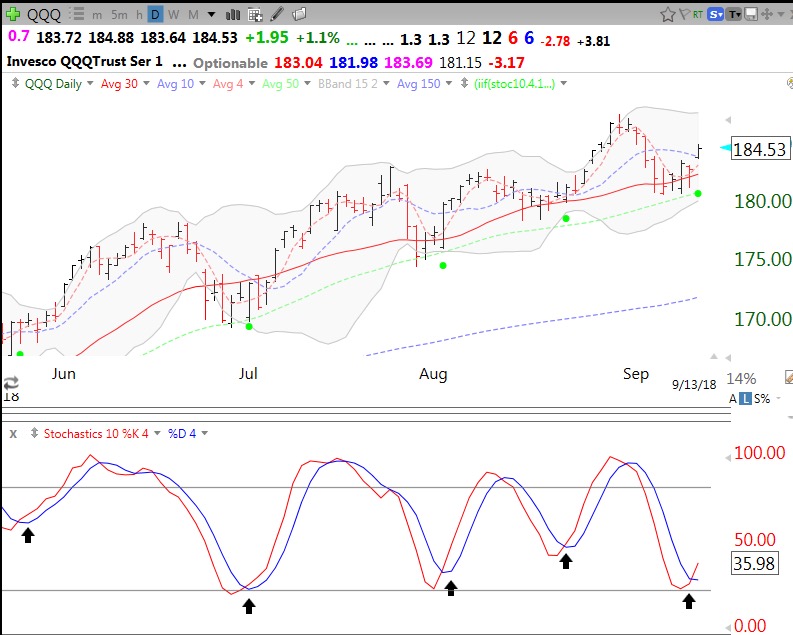Click the save floppy disk icon
793x635 pixels.
tap(751, 14)
